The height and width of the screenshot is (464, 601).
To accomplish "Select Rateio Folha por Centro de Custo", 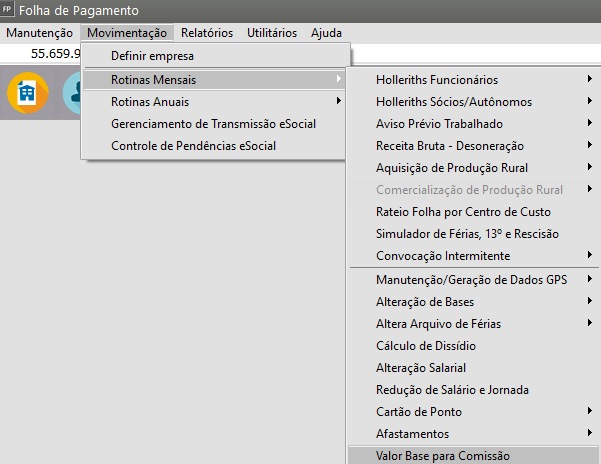I will (463, 211).
